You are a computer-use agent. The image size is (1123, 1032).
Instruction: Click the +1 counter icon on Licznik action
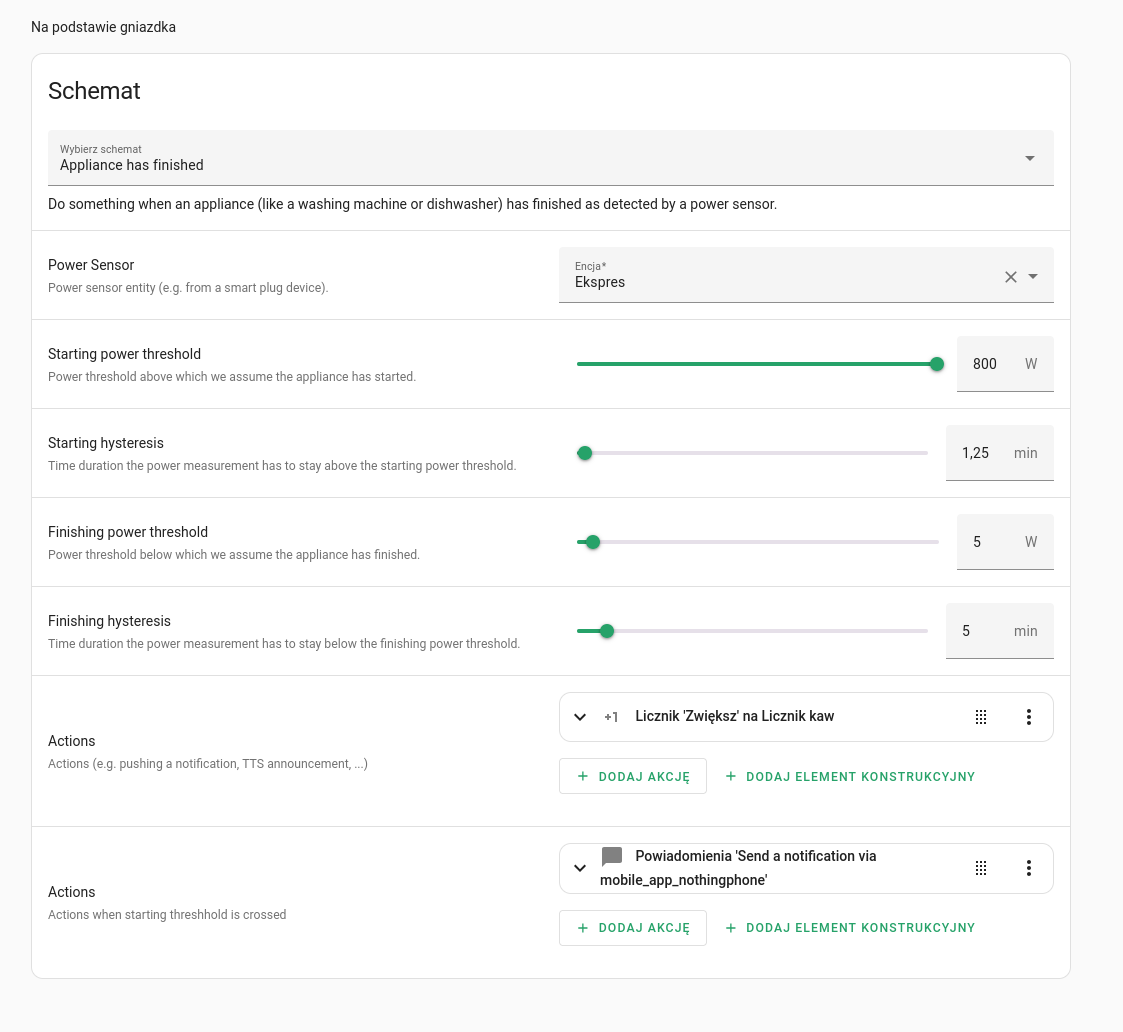click(x=611, y=717)
